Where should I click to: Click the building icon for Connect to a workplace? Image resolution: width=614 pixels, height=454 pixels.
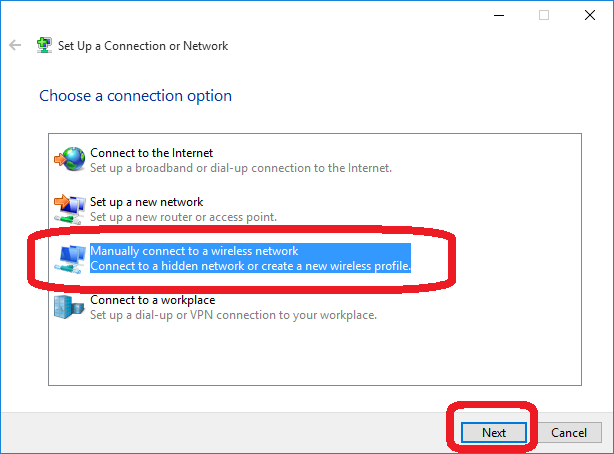tap(69, 307)
